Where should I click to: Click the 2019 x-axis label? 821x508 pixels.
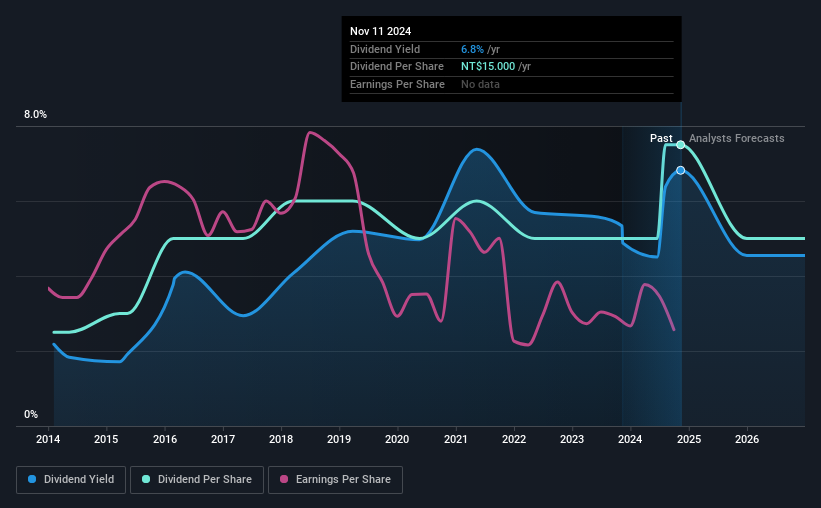coord(339,439)
